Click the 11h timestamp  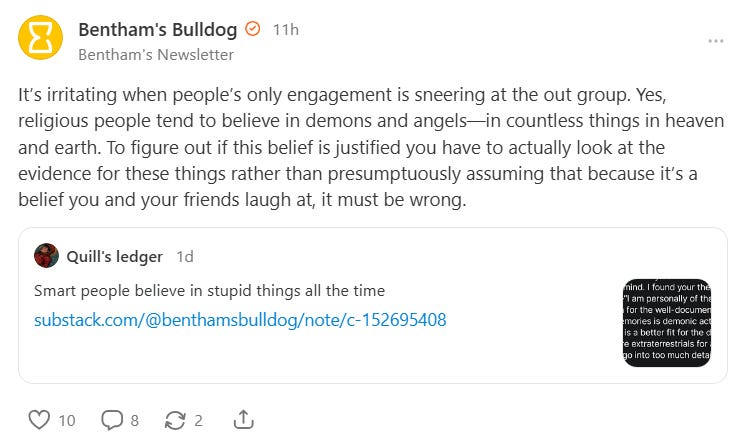coord(286,30)
